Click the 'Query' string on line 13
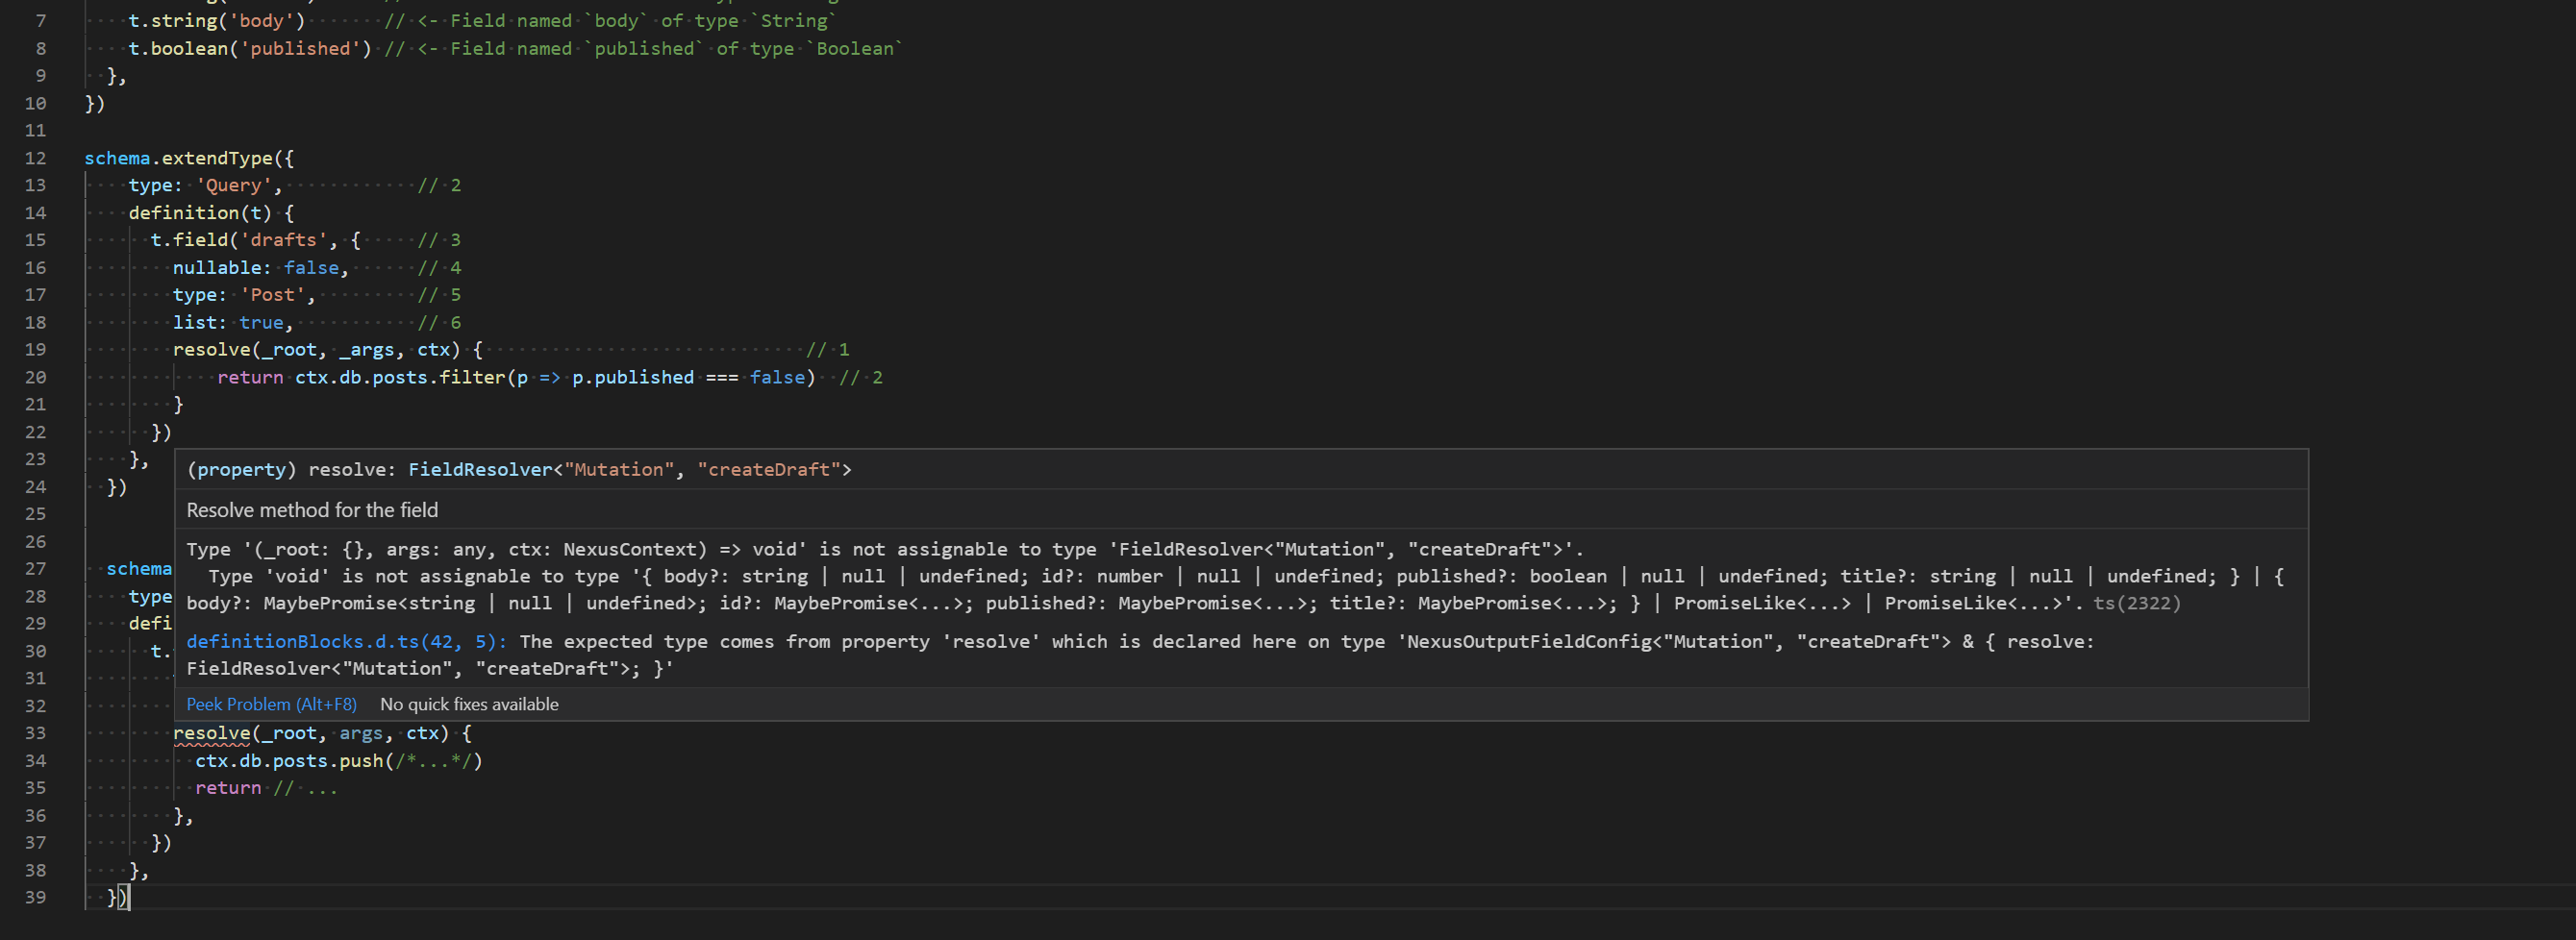Screen dimensions: 2576x940 (x=232, y=185)
